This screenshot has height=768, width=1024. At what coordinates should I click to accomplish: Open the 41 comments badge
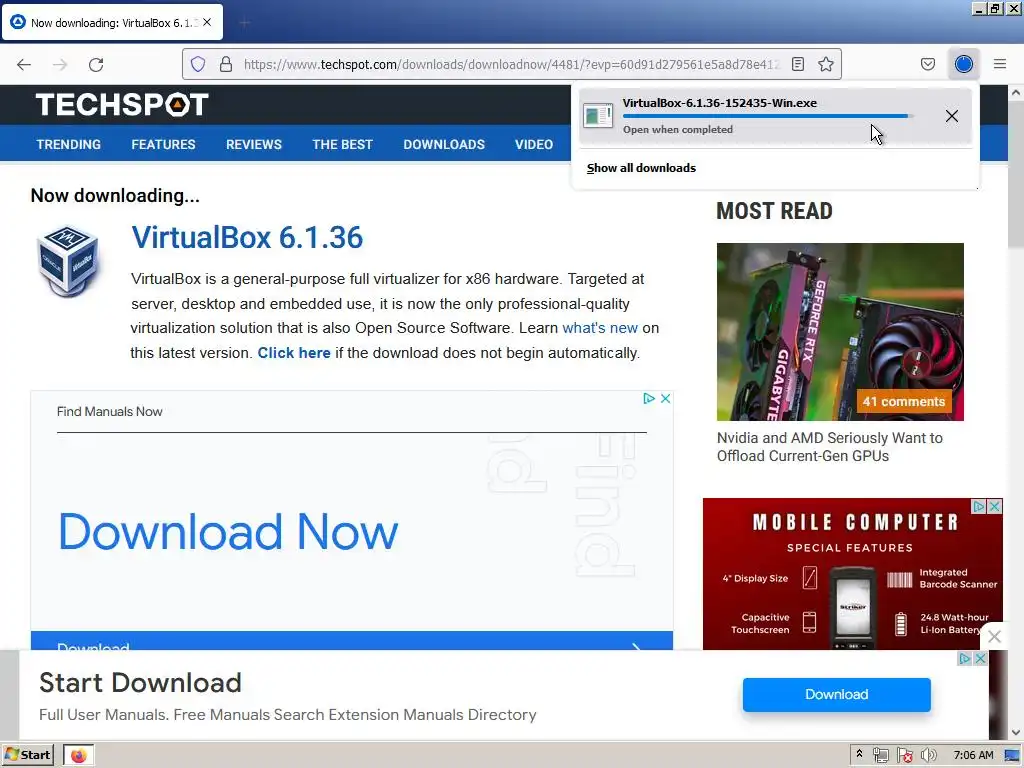click(x=904, y=402)
